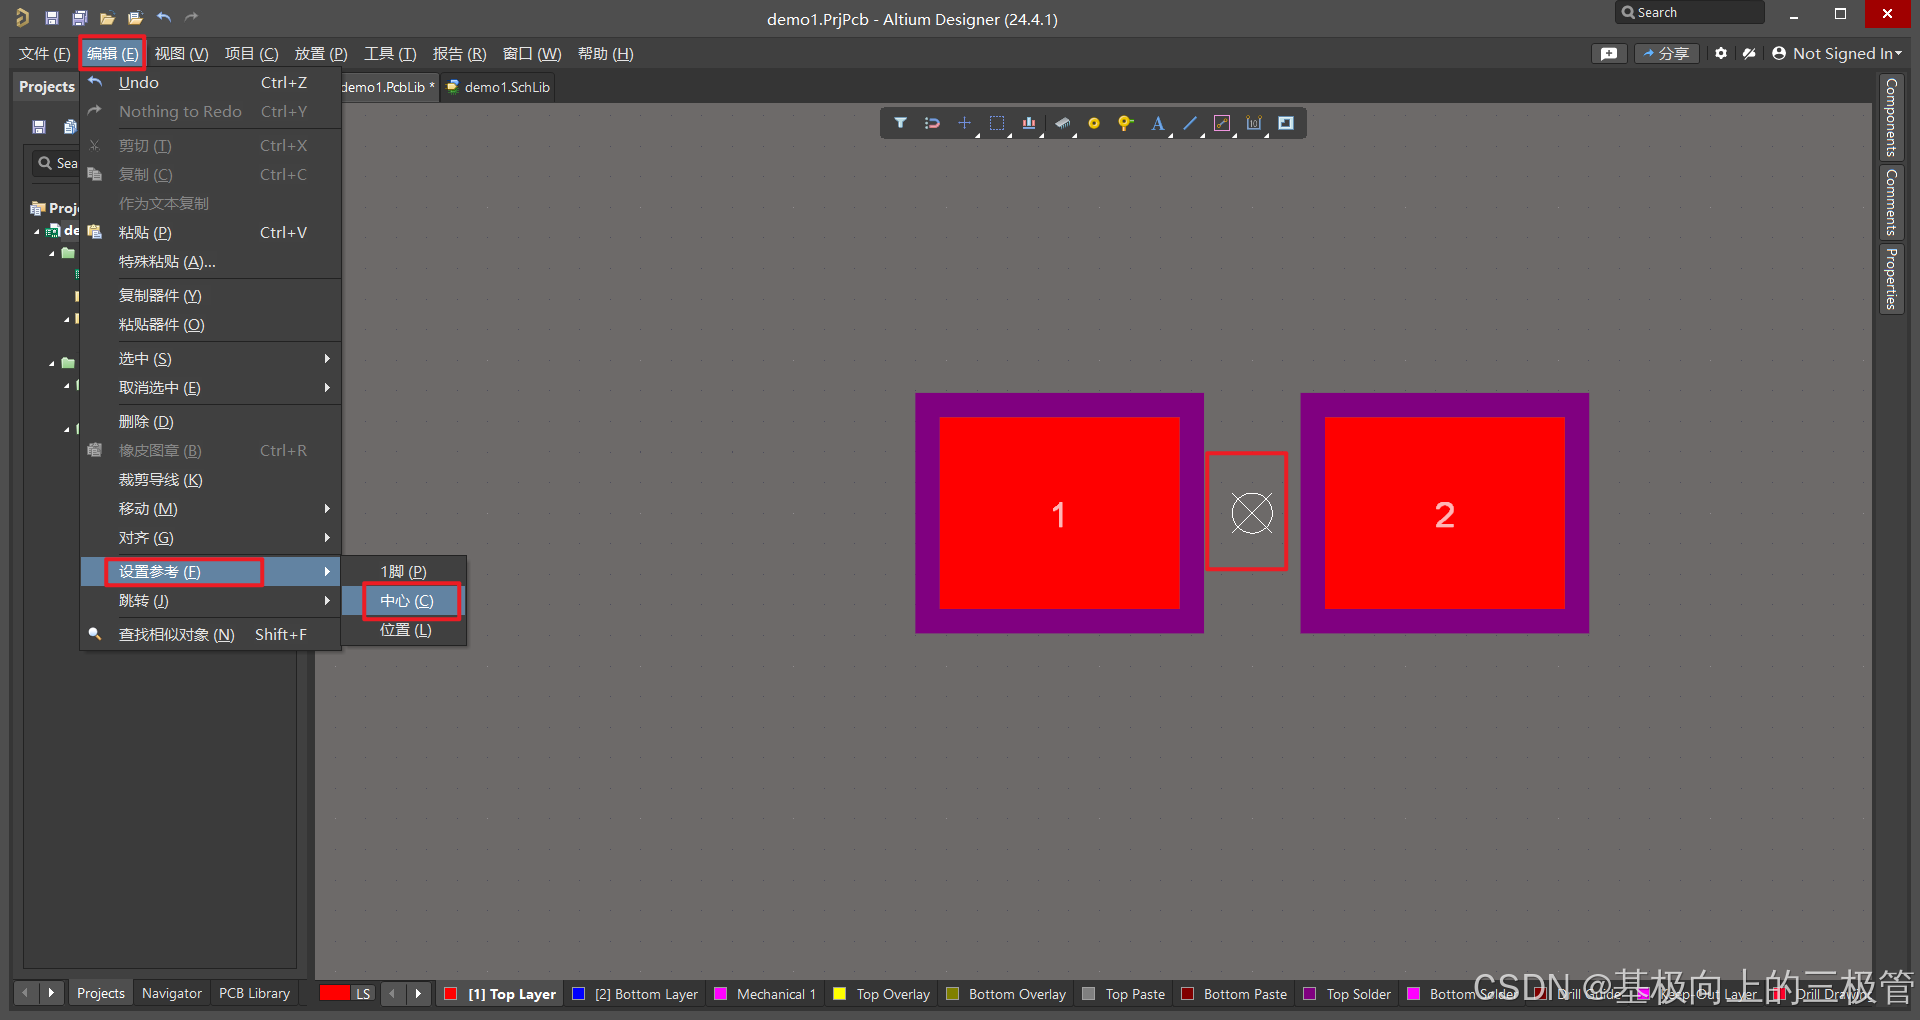1920x1020 pixels.
Task: Expand the 选中 (S) submenu
Action: [211, 358]
